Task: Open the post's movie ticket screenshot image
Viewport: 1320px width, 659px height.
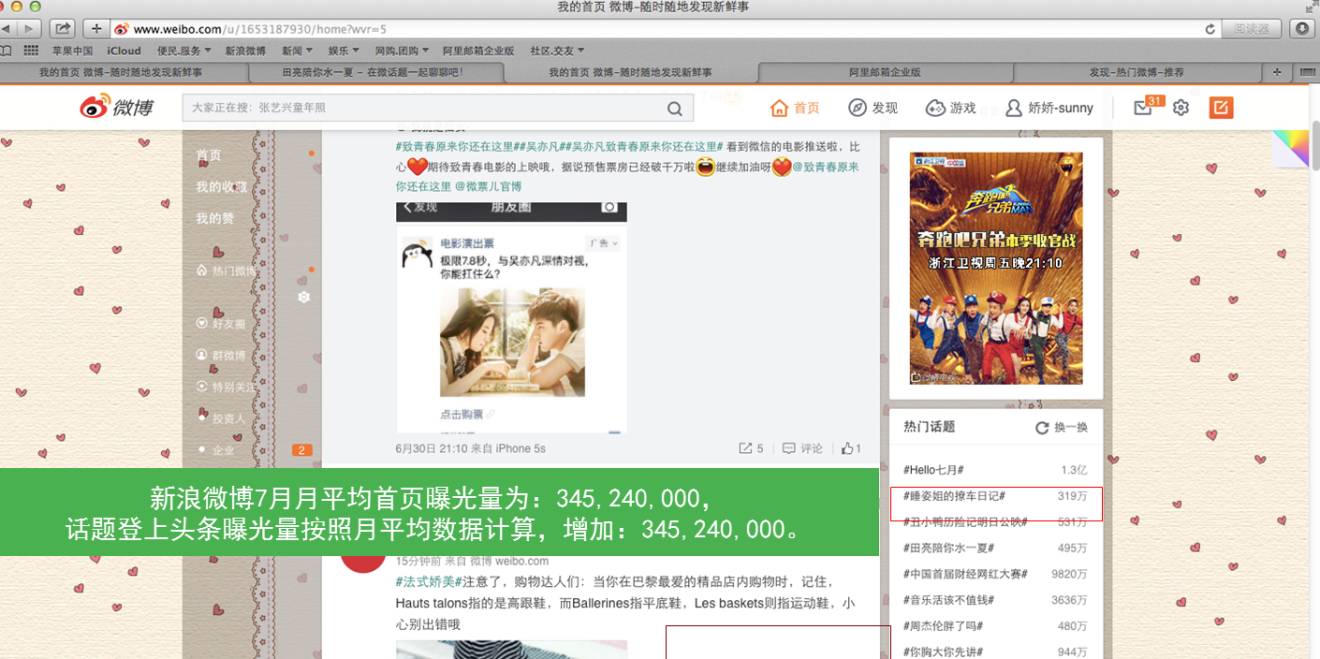Action: pos(512,318)
